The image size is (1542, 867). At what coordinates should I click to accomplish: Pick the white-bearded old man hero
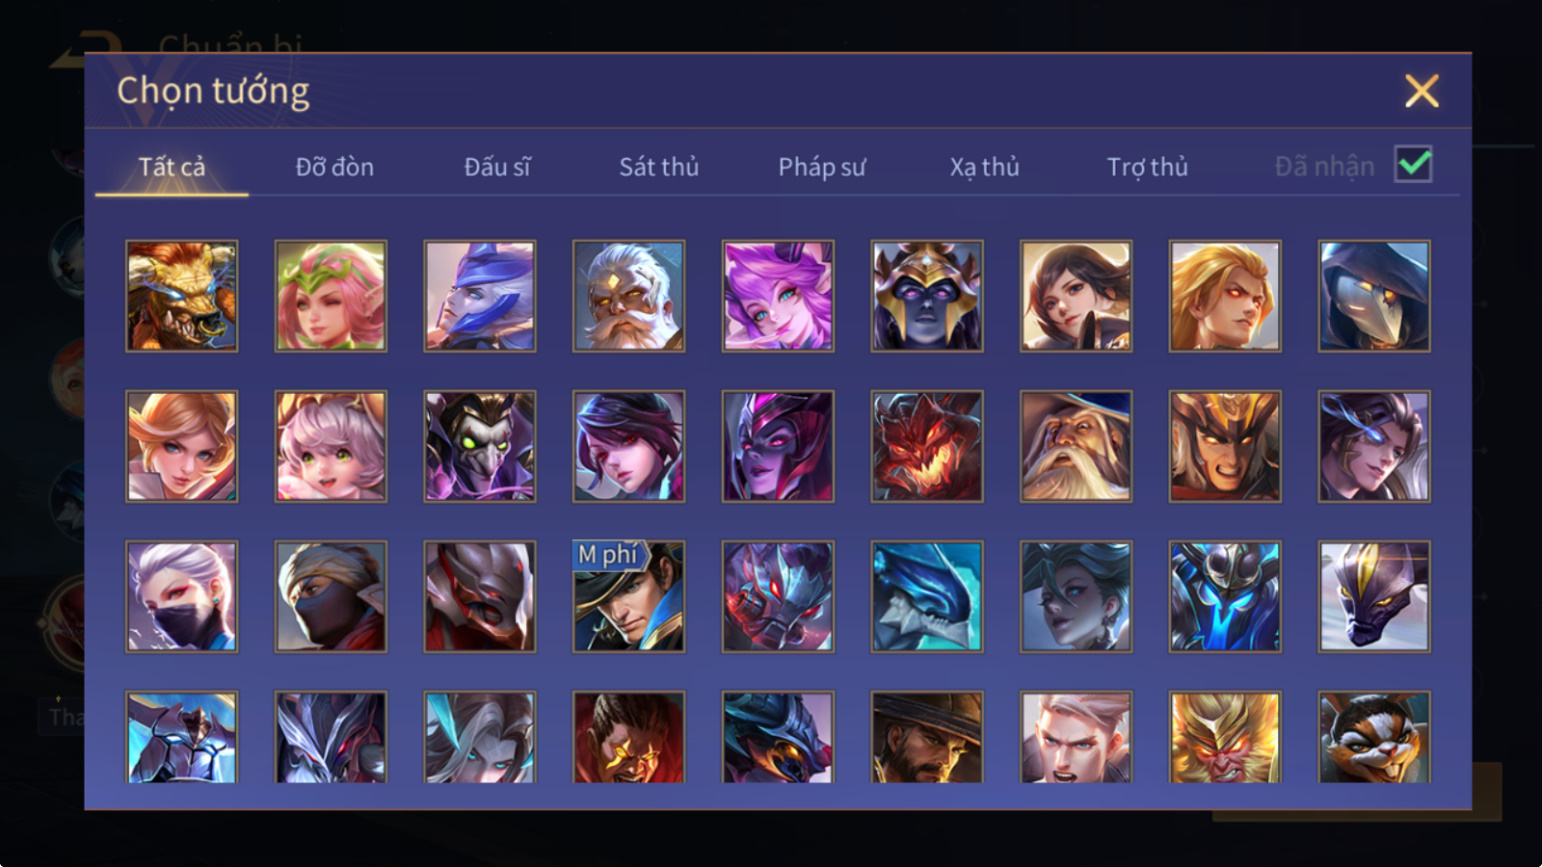point(629,296)
